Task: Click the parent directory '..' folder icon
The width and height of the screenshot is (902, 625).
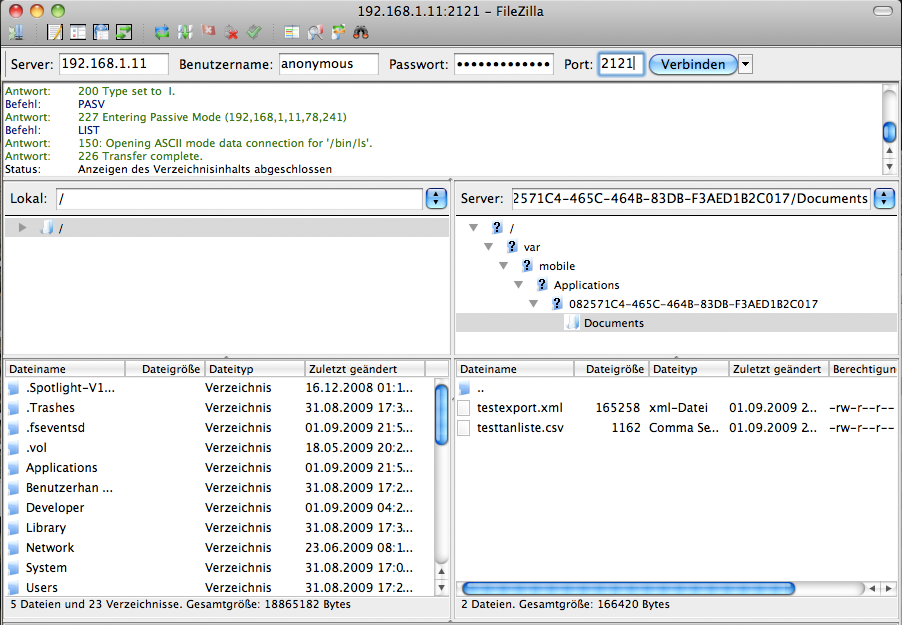Action: 464,388
